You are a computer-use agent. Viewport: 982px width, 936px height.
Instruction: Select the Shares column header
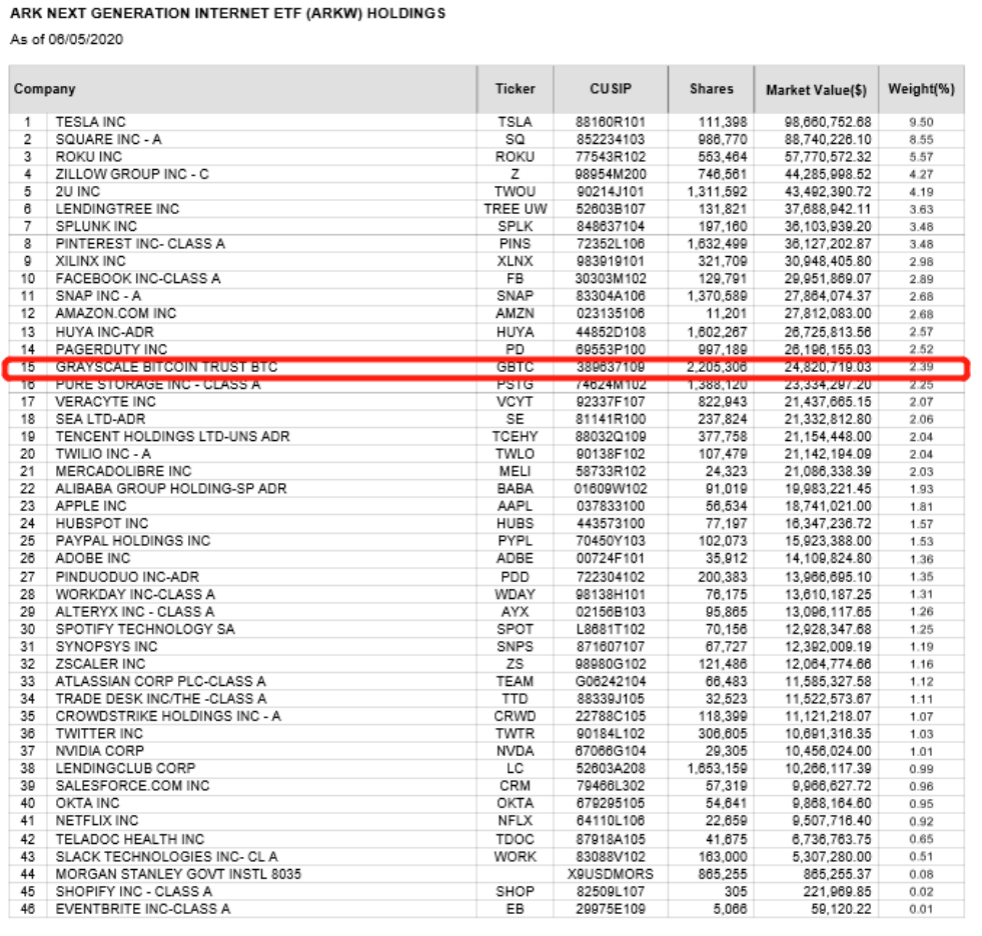tap(711, 89)
